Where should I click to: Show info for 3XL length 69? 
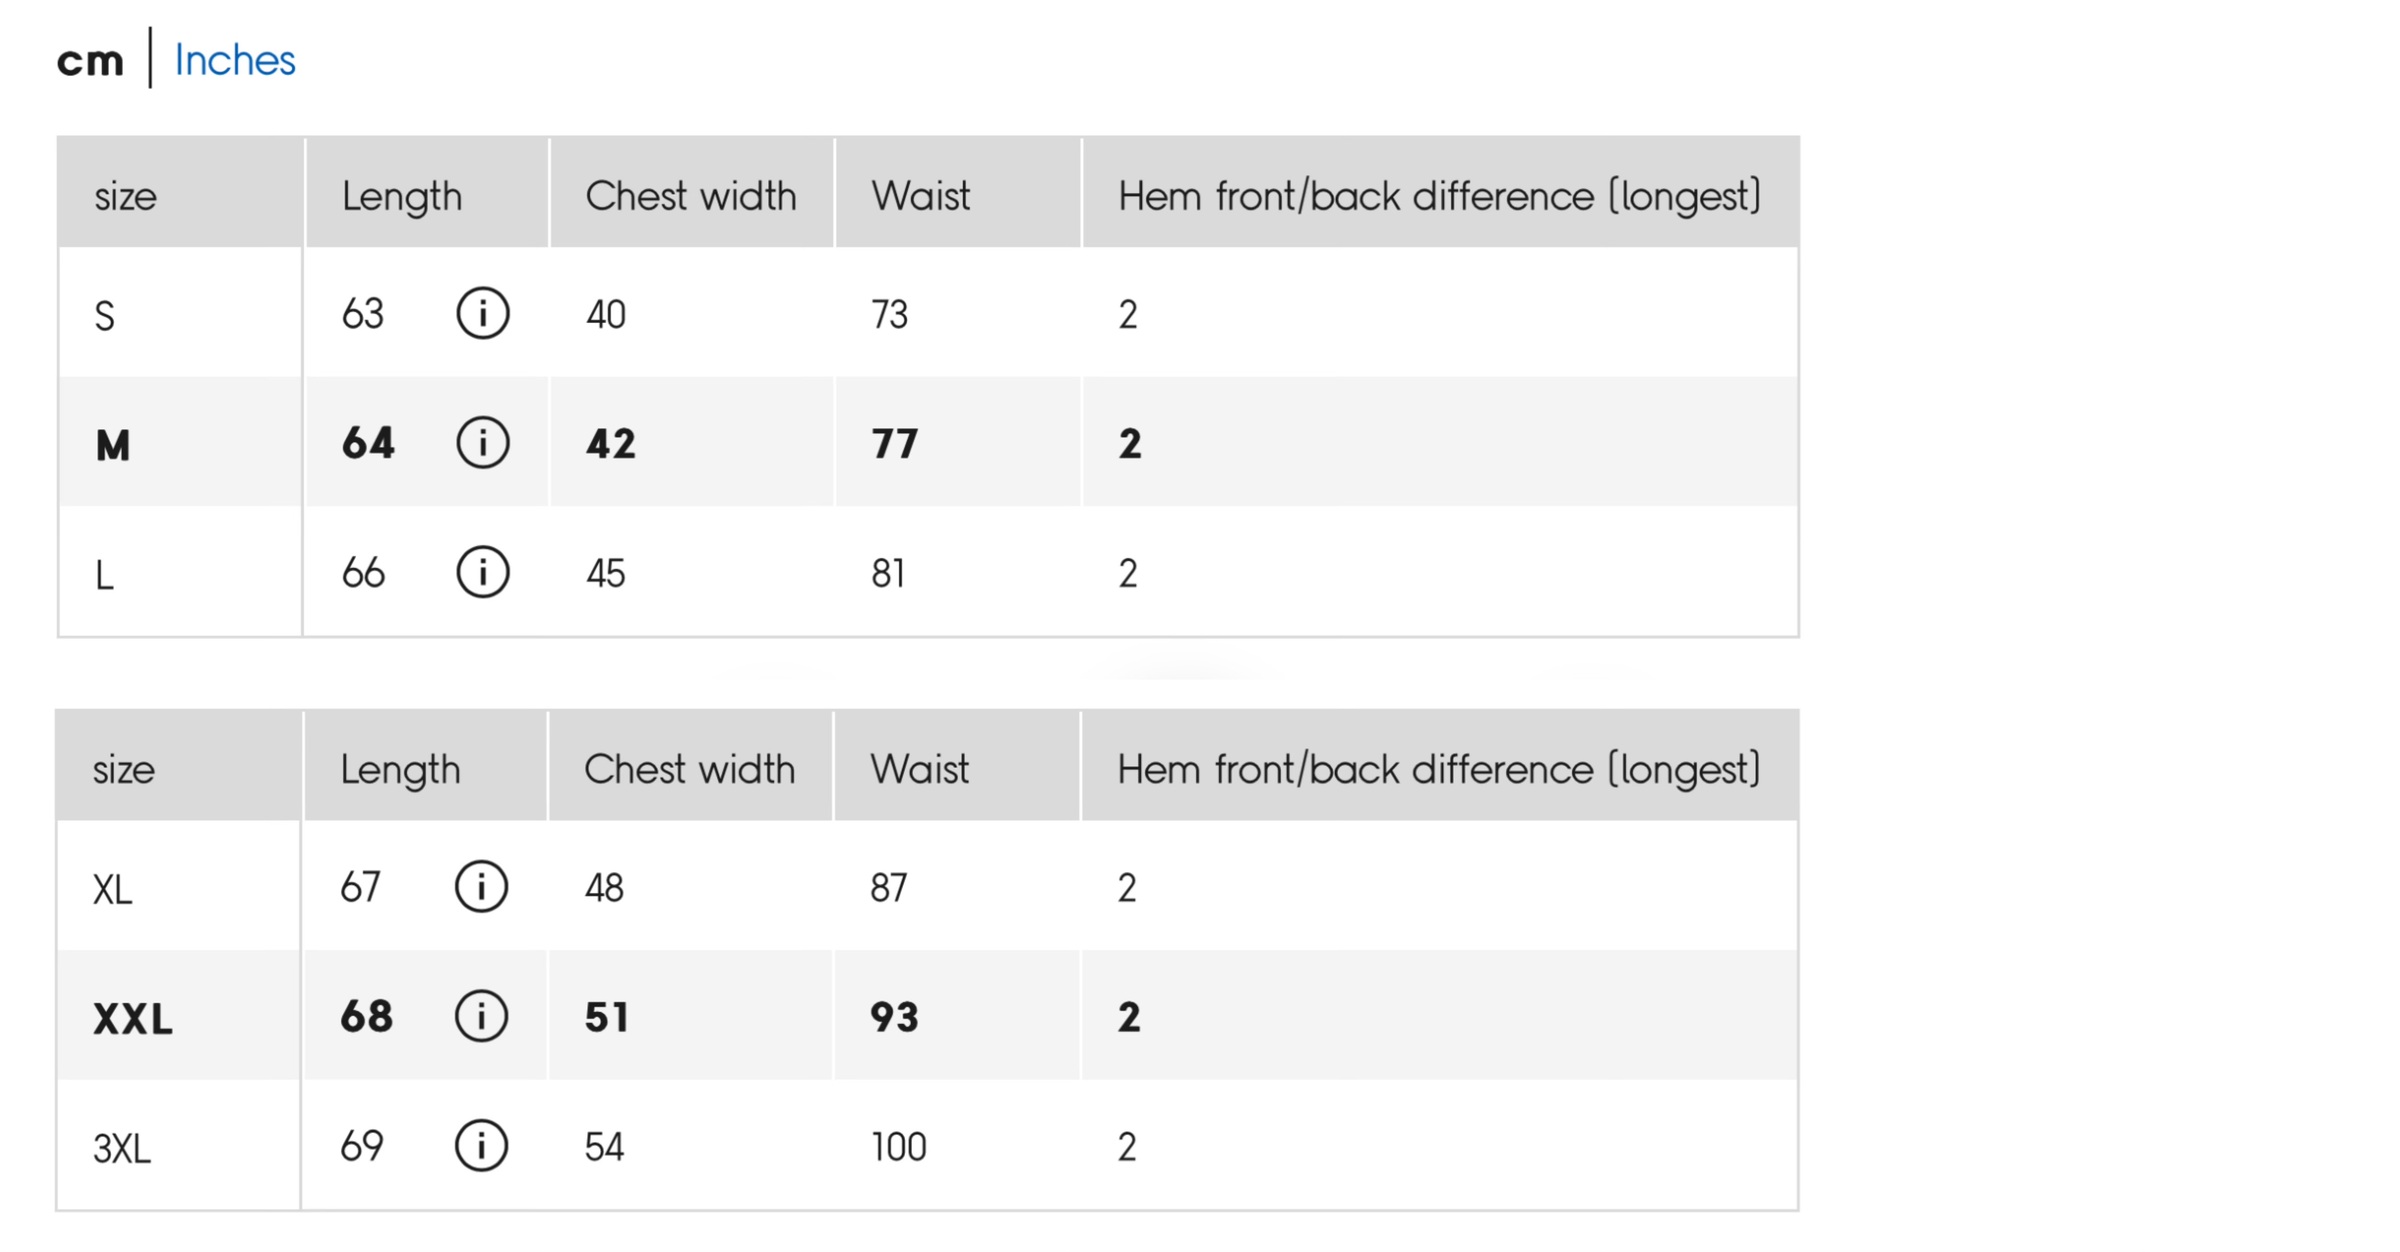[481, 1145]
